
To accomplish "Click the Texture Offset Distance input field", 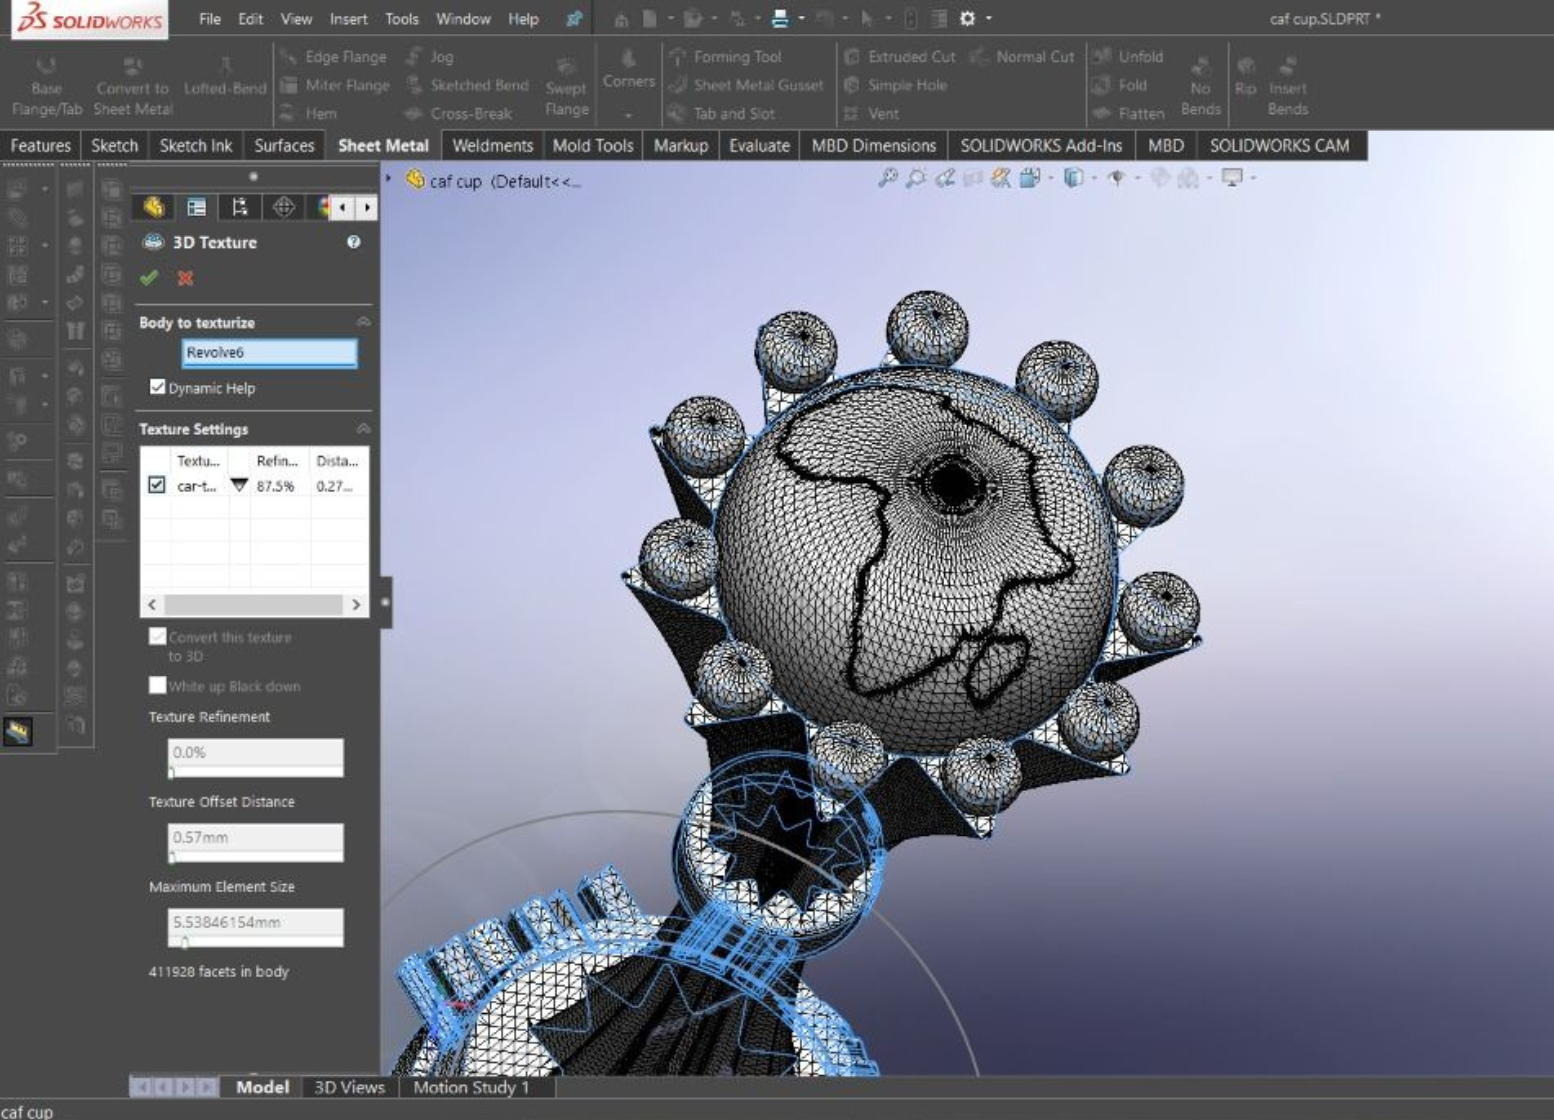I will pyautogui.click(x=255, y=837).
